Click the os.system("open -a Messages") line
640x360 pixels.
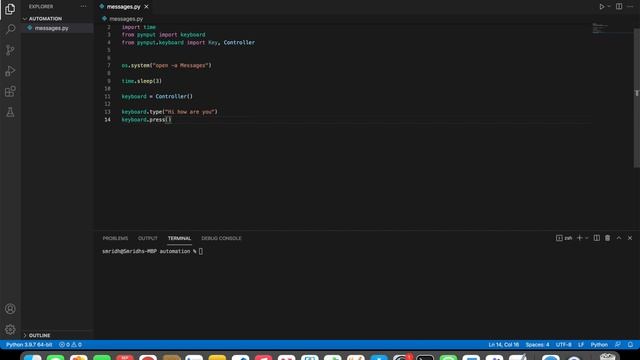pyautogui.click(x=167, y=65)
